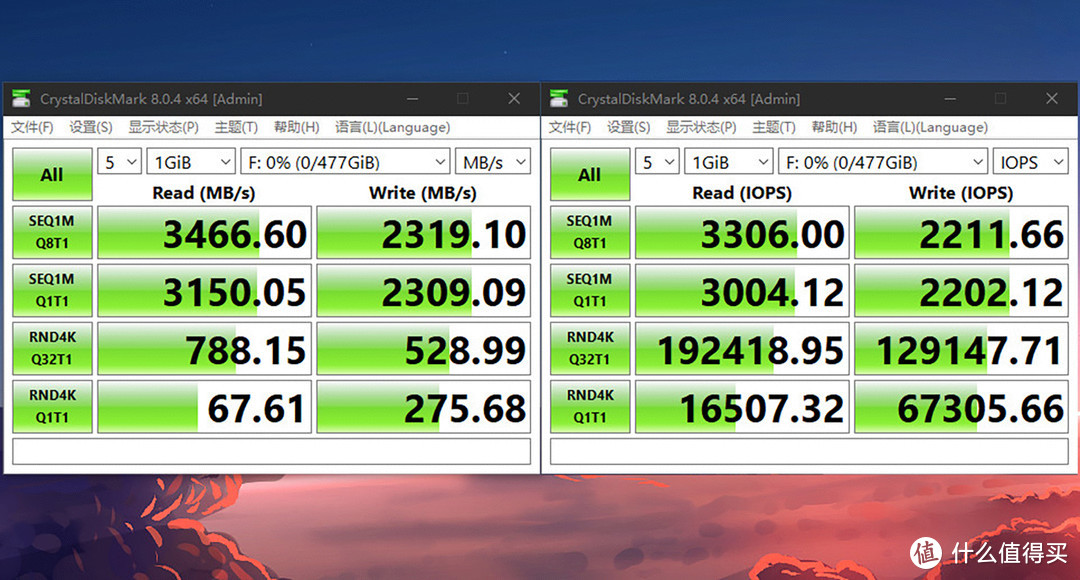The width and height of the screenshot is (1080, 580).
Task: Start SEQ1M Q8T1 test in right window
Action: (590, 232)
